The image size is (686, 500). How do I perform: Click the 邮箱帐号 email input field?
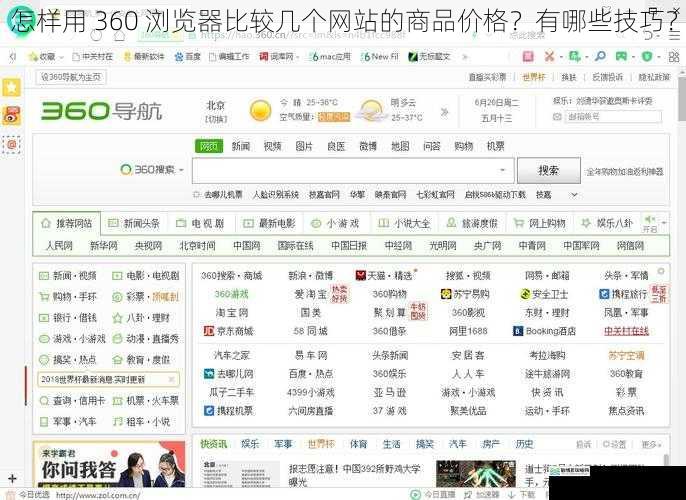(x=613, y=117)
